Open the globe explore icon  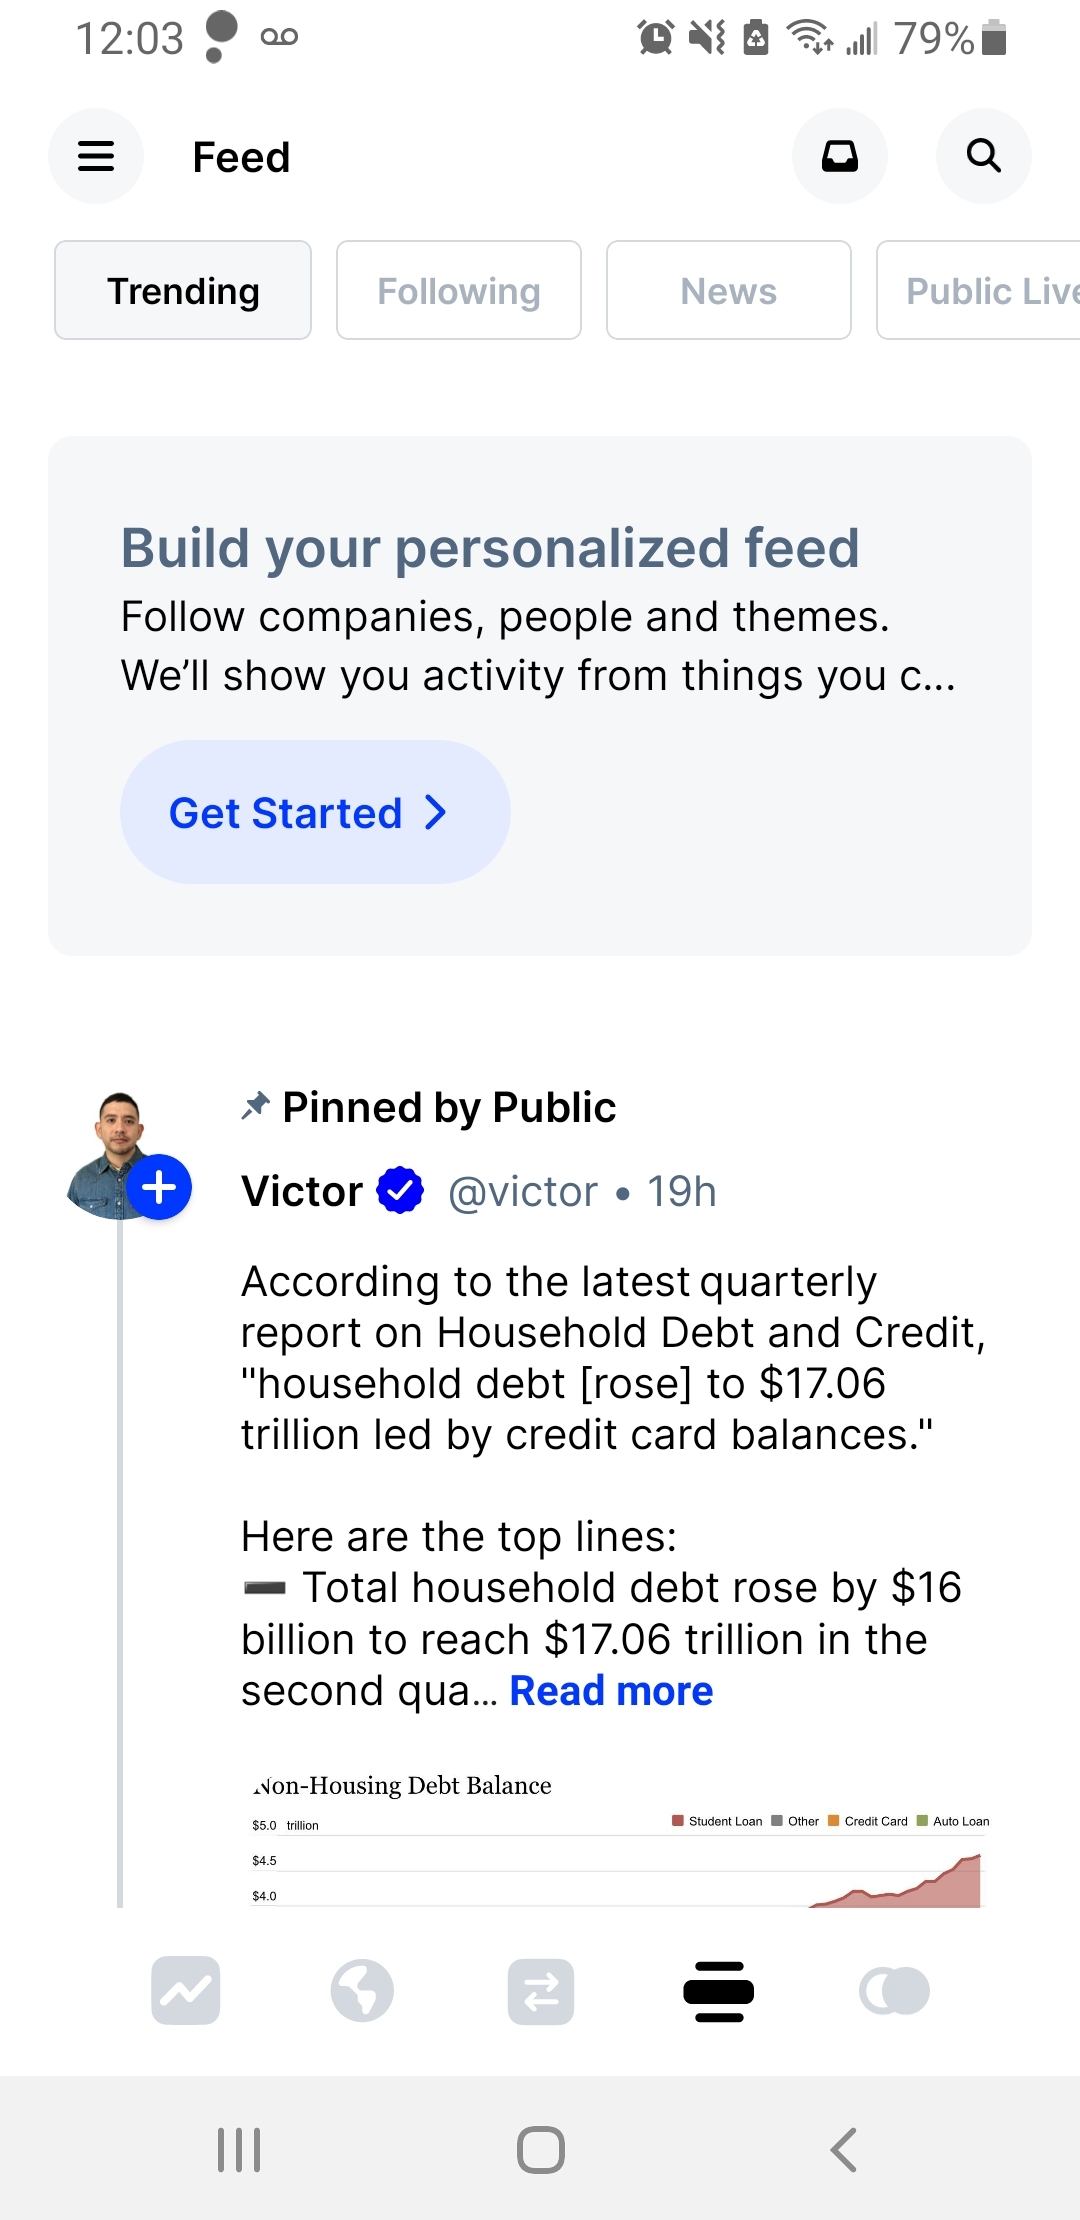(362, 1990)
